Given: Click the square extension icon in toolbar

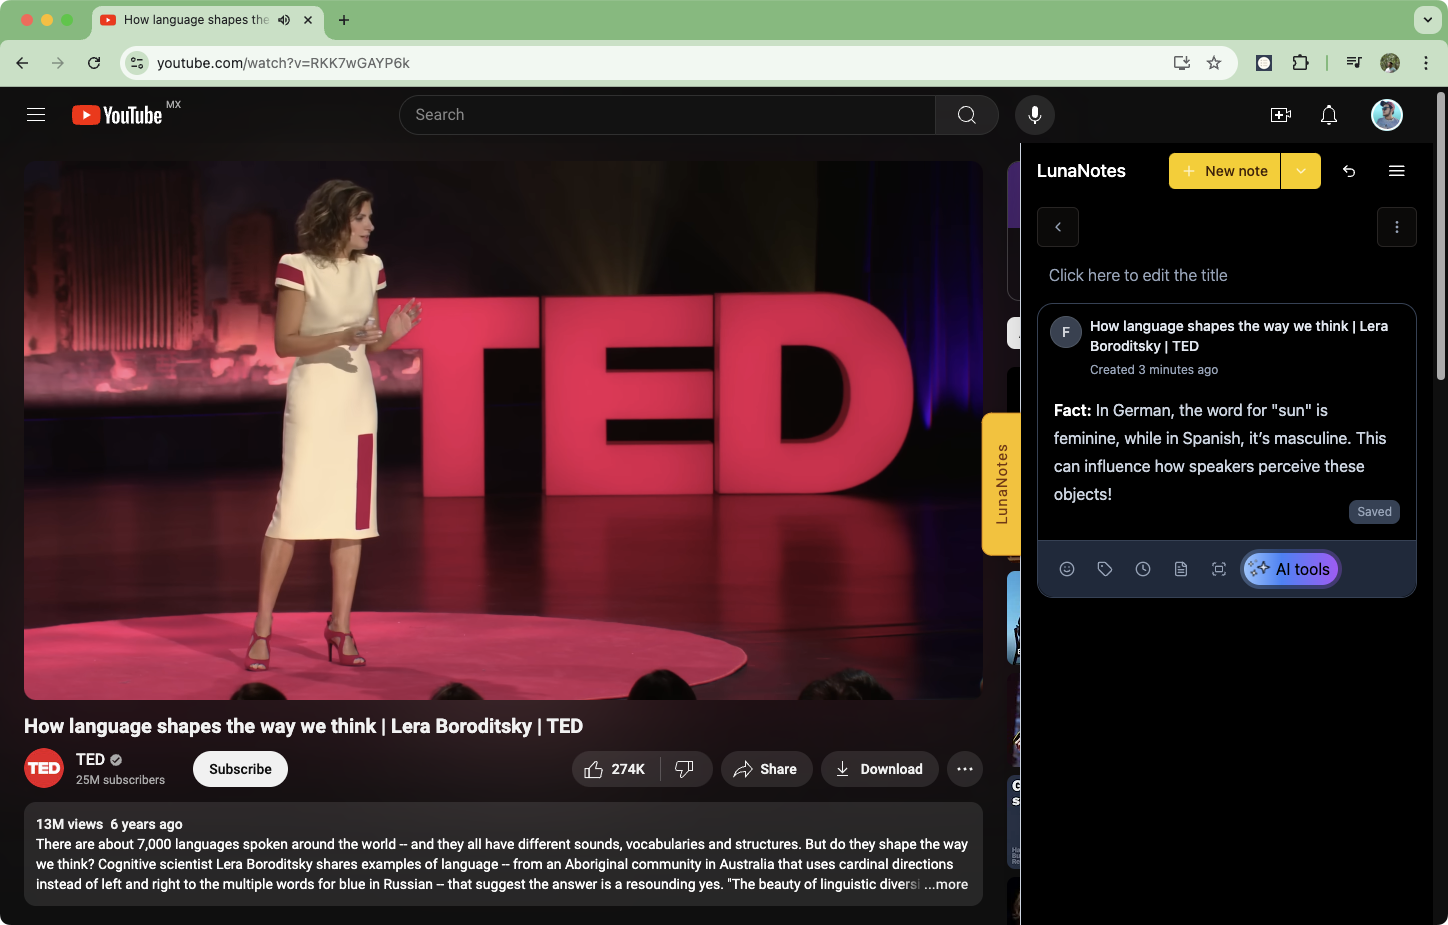Looking at the screenshot, I should pos(1264,63).
